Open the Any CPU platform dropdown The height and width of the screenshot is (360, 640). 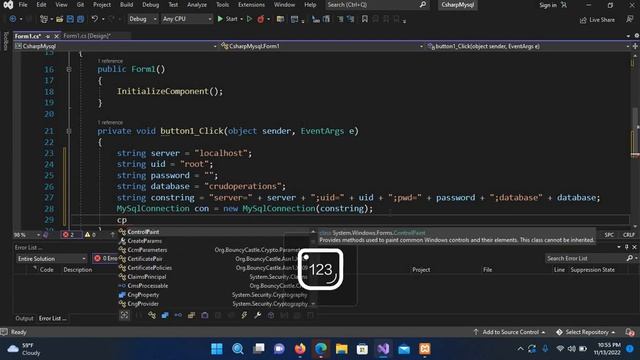[x=187, y=19]
